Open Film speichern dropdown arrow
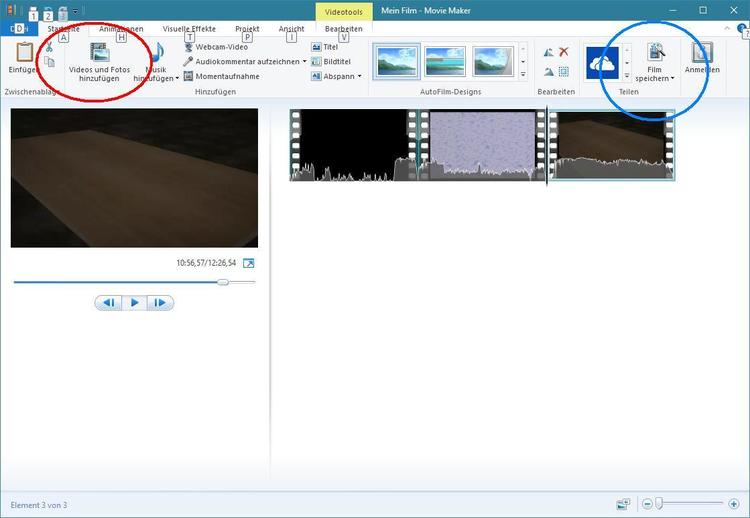750x518 pixels. coord(673,78)
